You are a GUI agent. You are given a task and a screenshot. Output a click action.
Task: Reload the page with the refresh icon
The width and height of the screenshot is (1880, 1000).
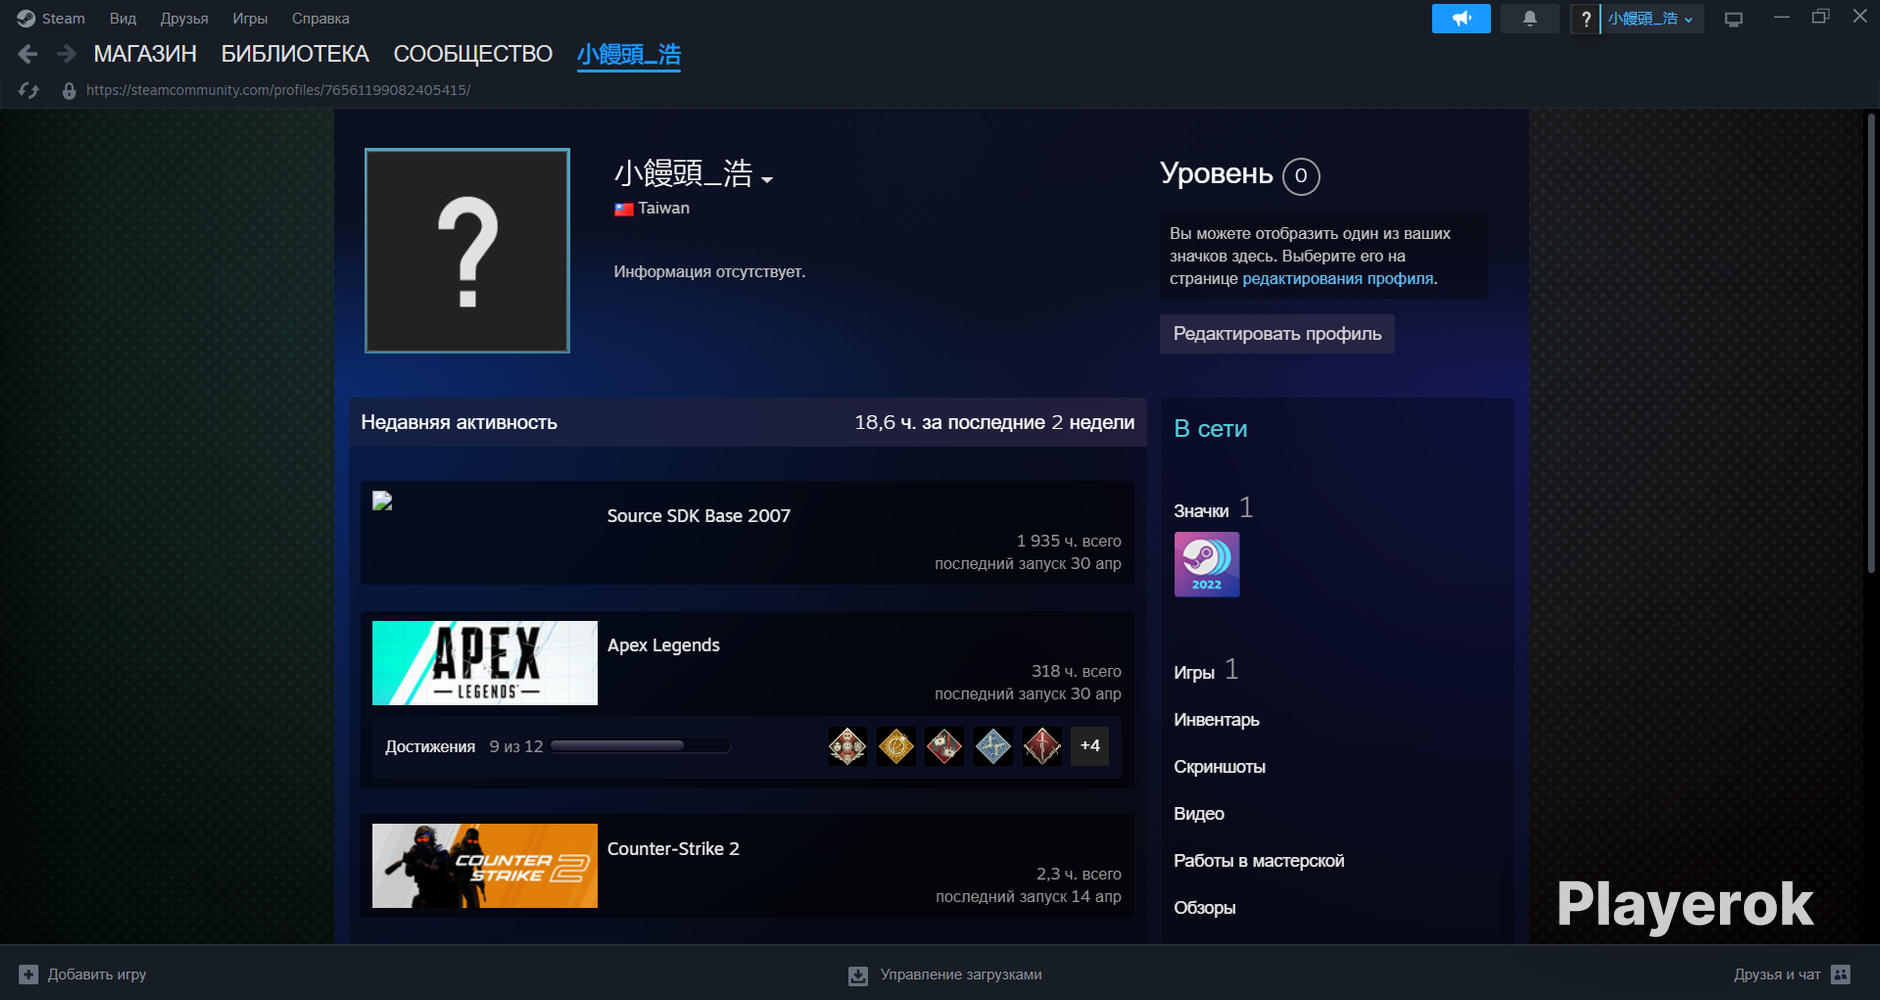point(28,90)
